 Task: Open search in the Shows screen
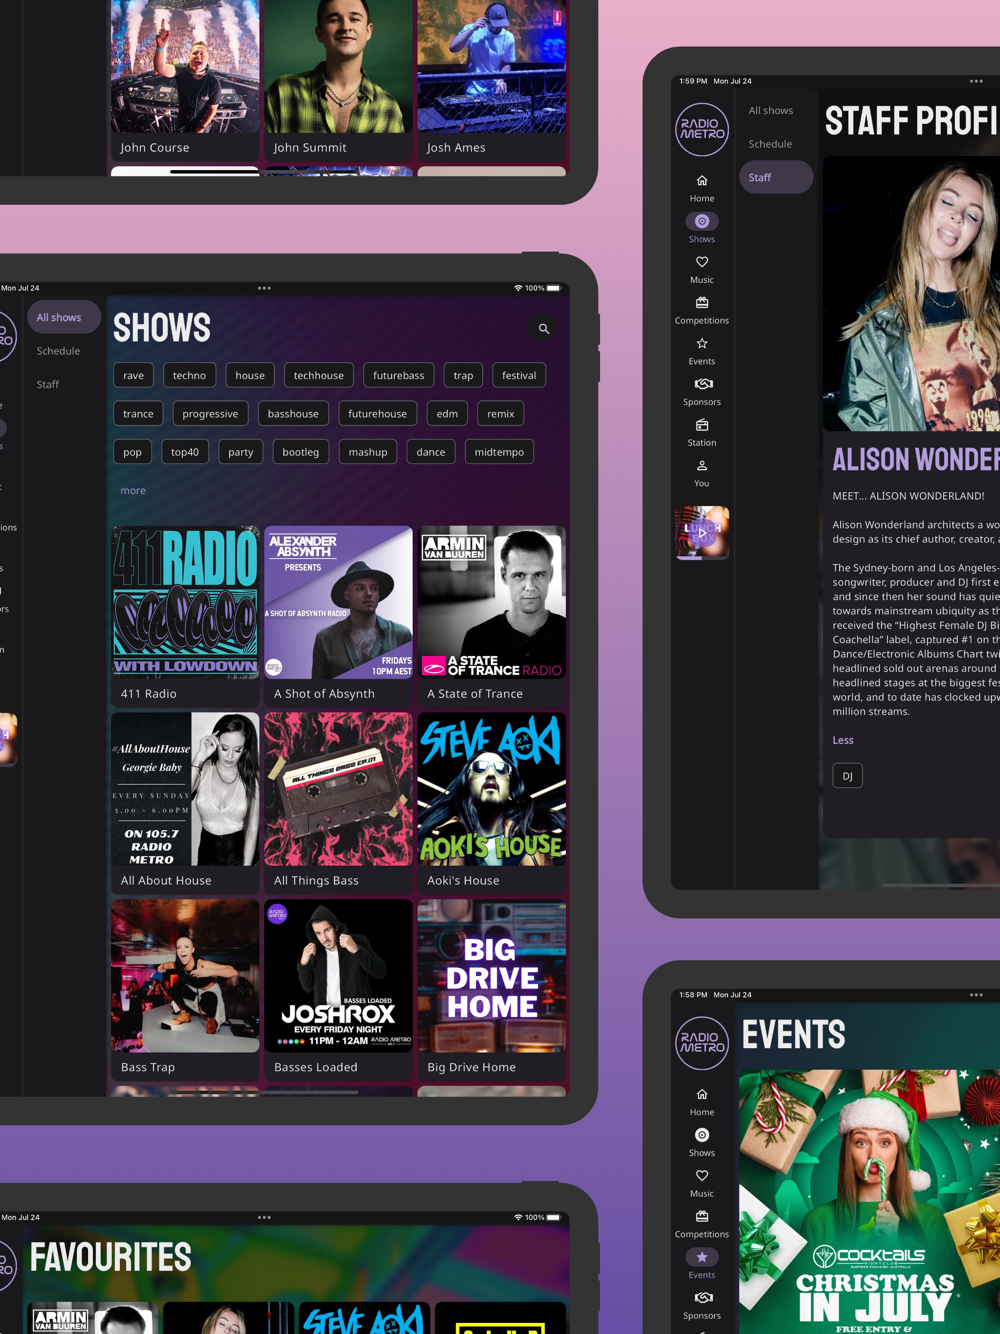pos(544,329)
